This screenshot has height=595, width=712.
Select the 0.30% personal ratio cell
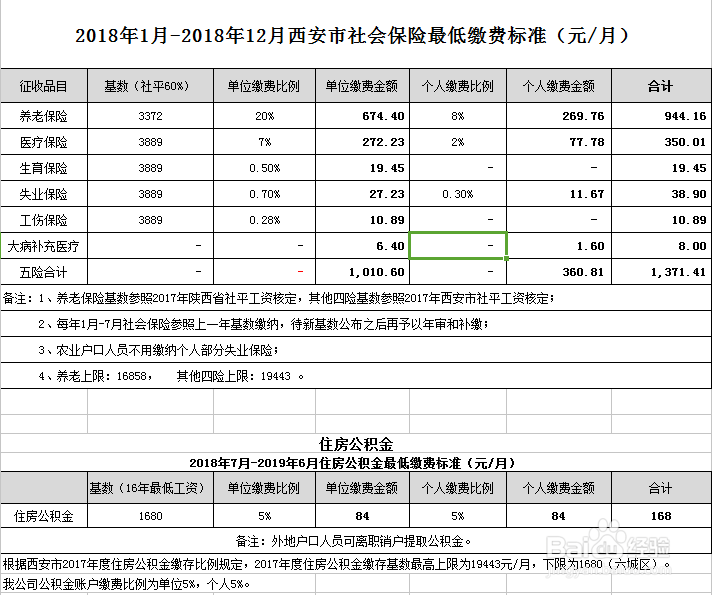point(458,194)
